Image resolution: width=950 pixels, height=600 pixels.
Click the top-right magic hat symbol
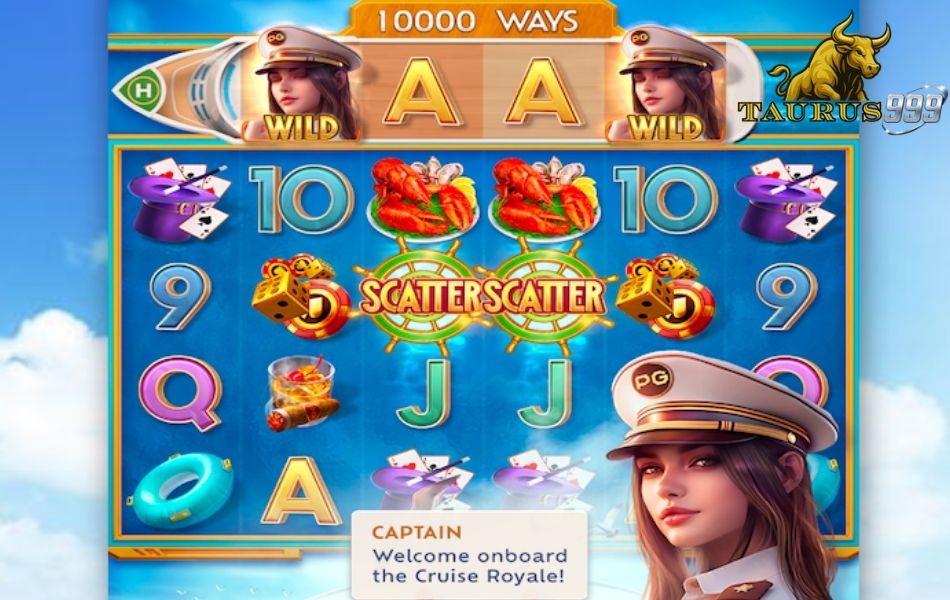pyautogui.click(x=785, y=199)
